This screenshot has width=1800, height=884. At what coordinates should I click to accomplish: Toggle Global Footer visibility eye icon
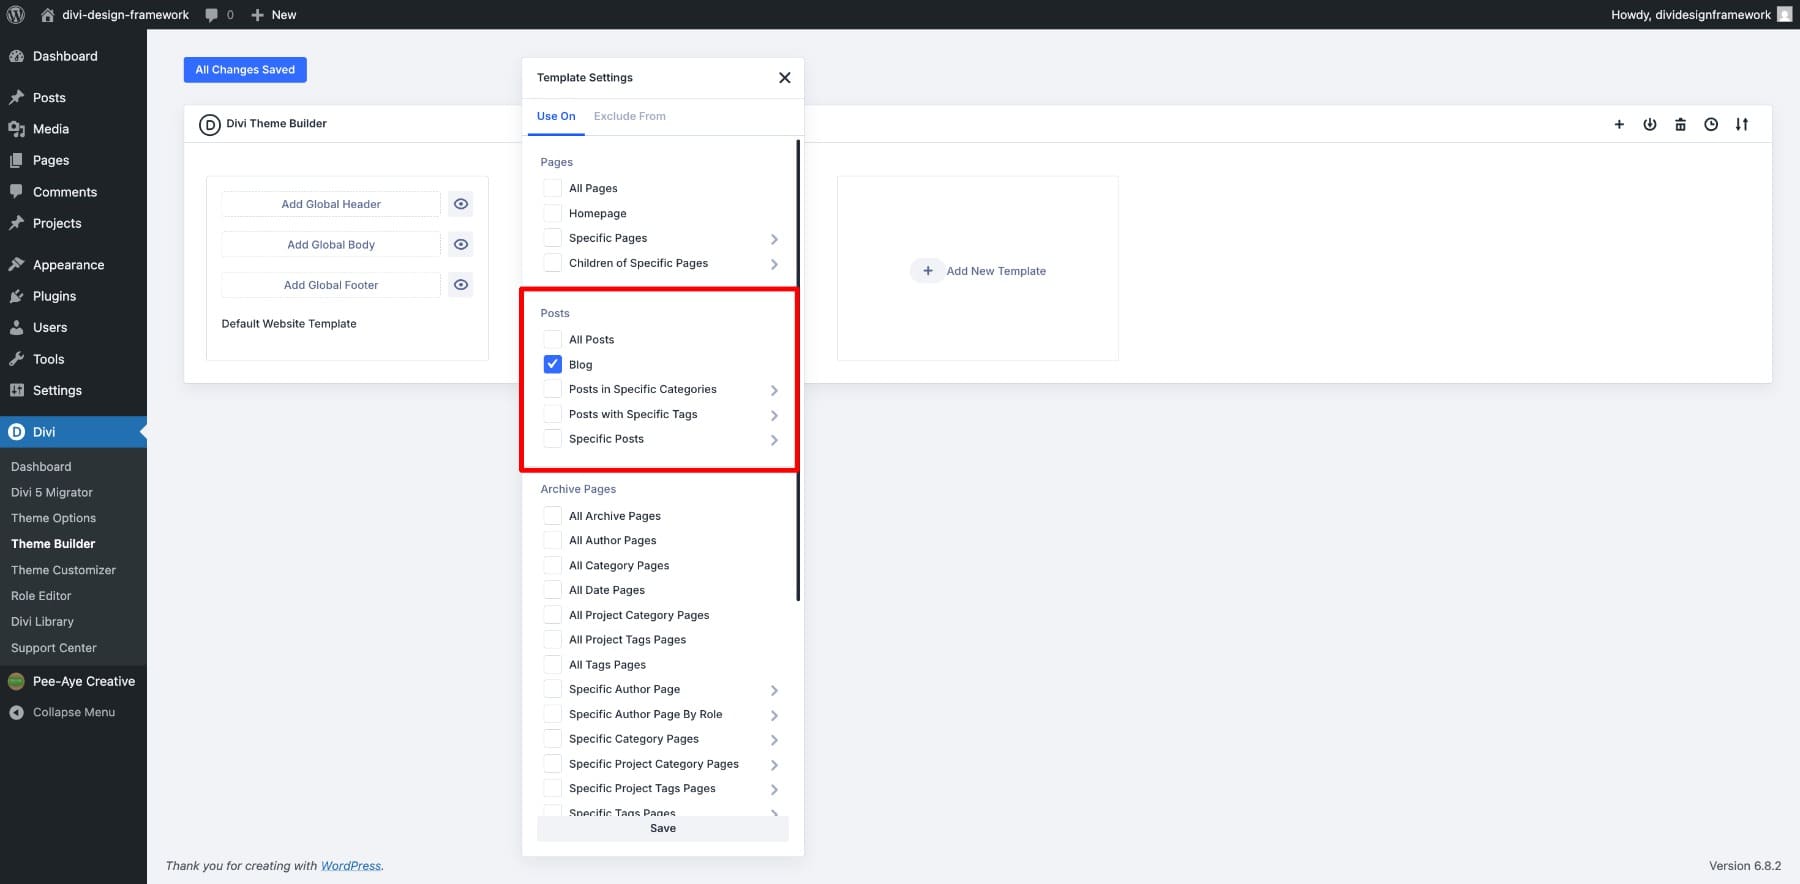click(460, 285)
